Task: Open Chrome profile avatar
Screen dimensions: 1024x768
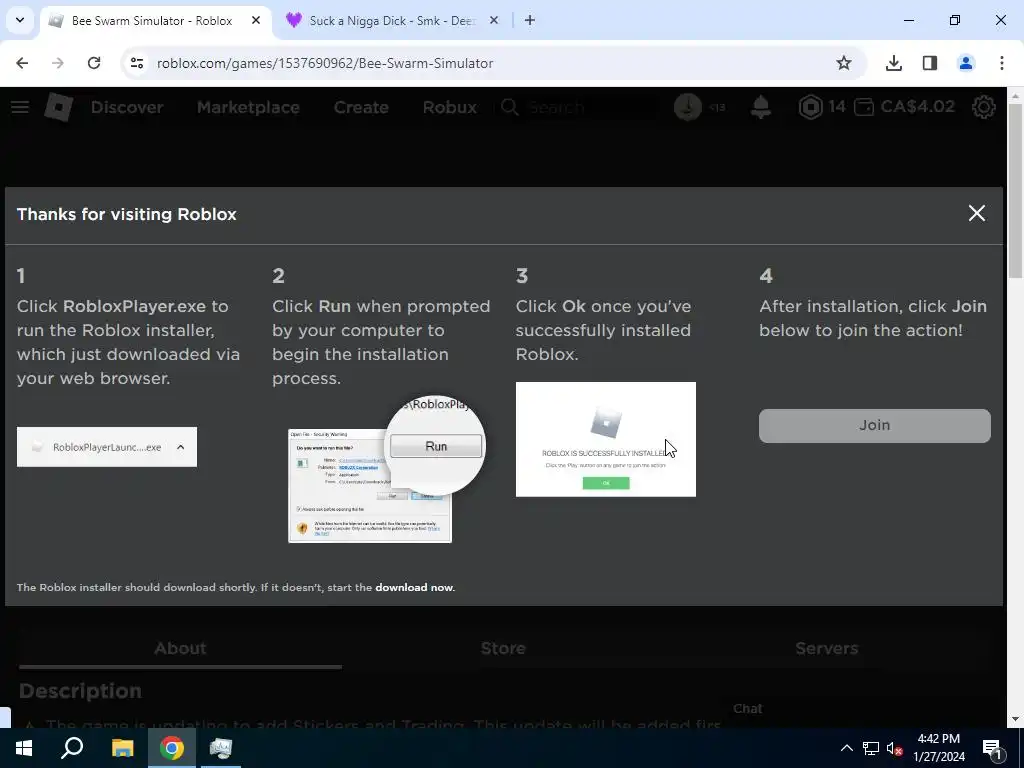Action: tap(966, 63)
